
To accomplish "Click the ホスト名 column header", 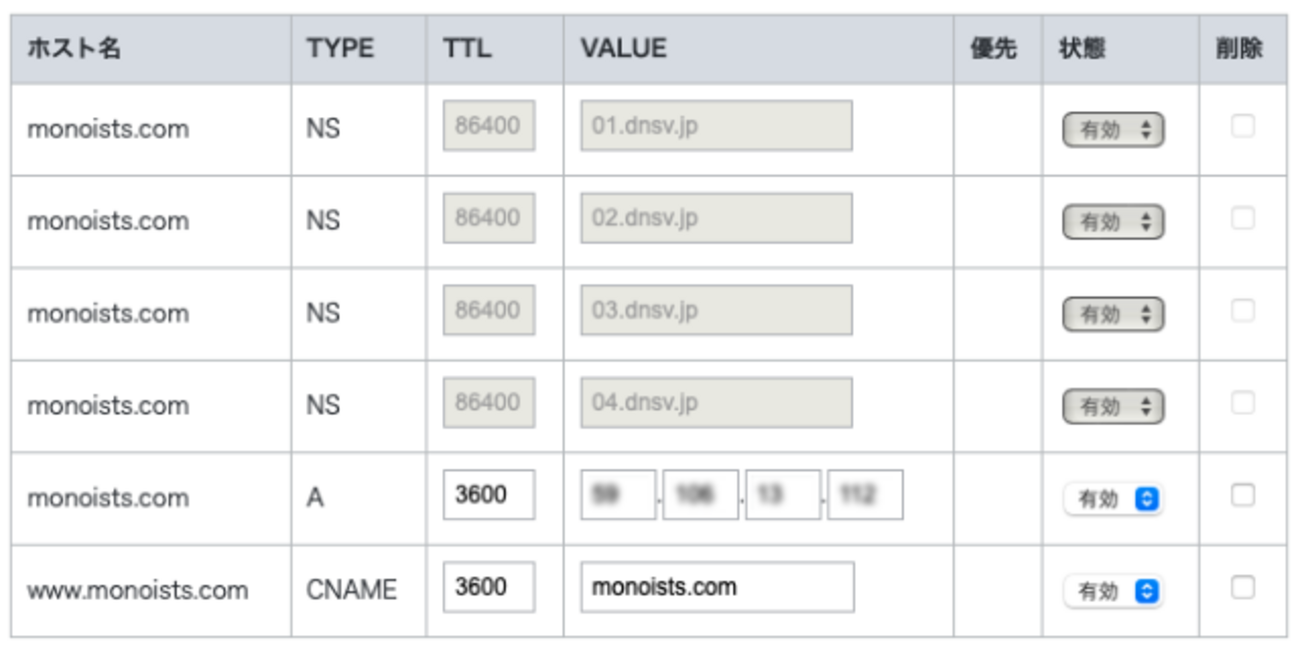I will point(74,49).
